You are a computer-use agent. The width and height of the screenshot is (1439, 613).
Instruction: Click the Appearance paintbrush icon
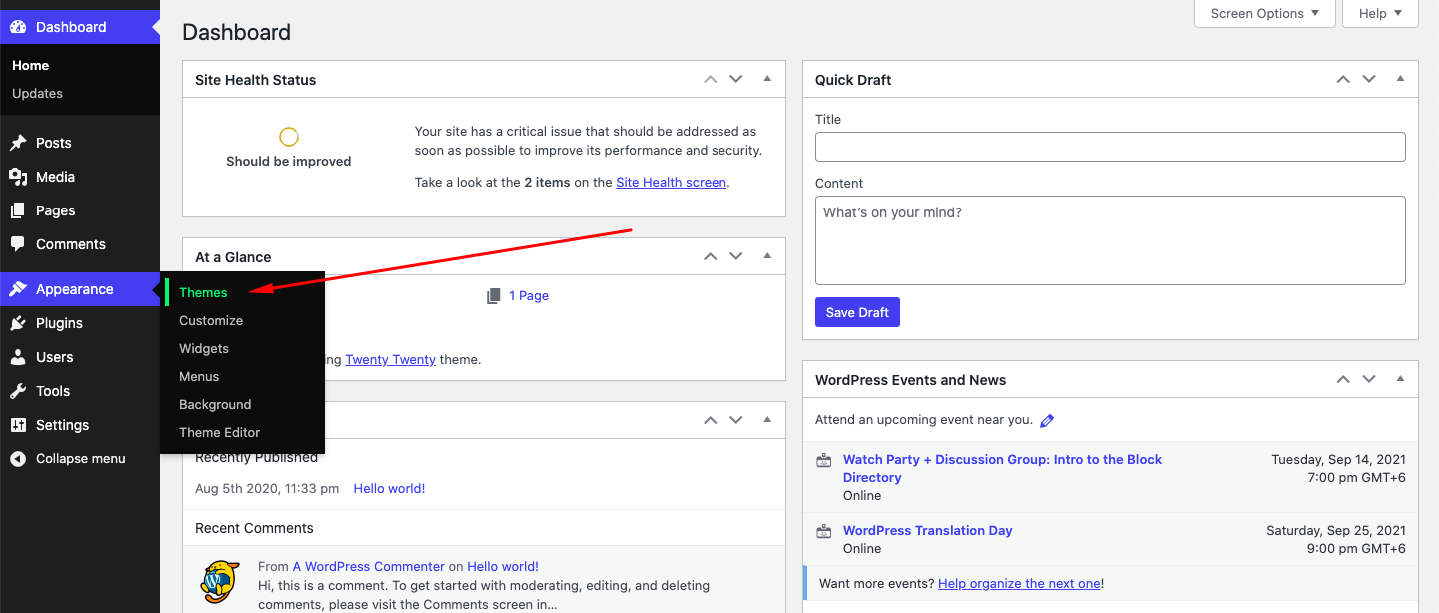coord(18,289)
